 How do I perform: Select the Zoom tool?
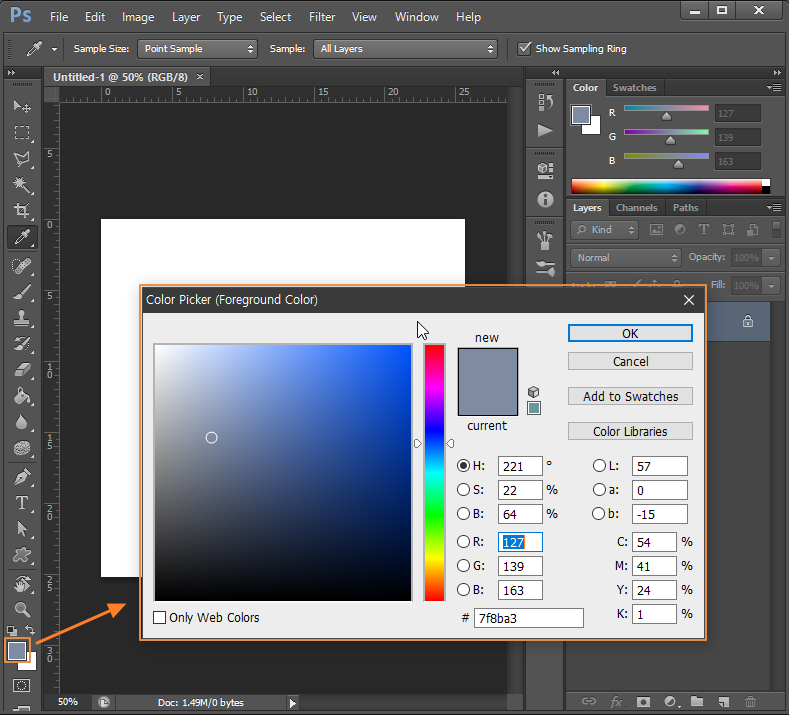tap(22, 610)
